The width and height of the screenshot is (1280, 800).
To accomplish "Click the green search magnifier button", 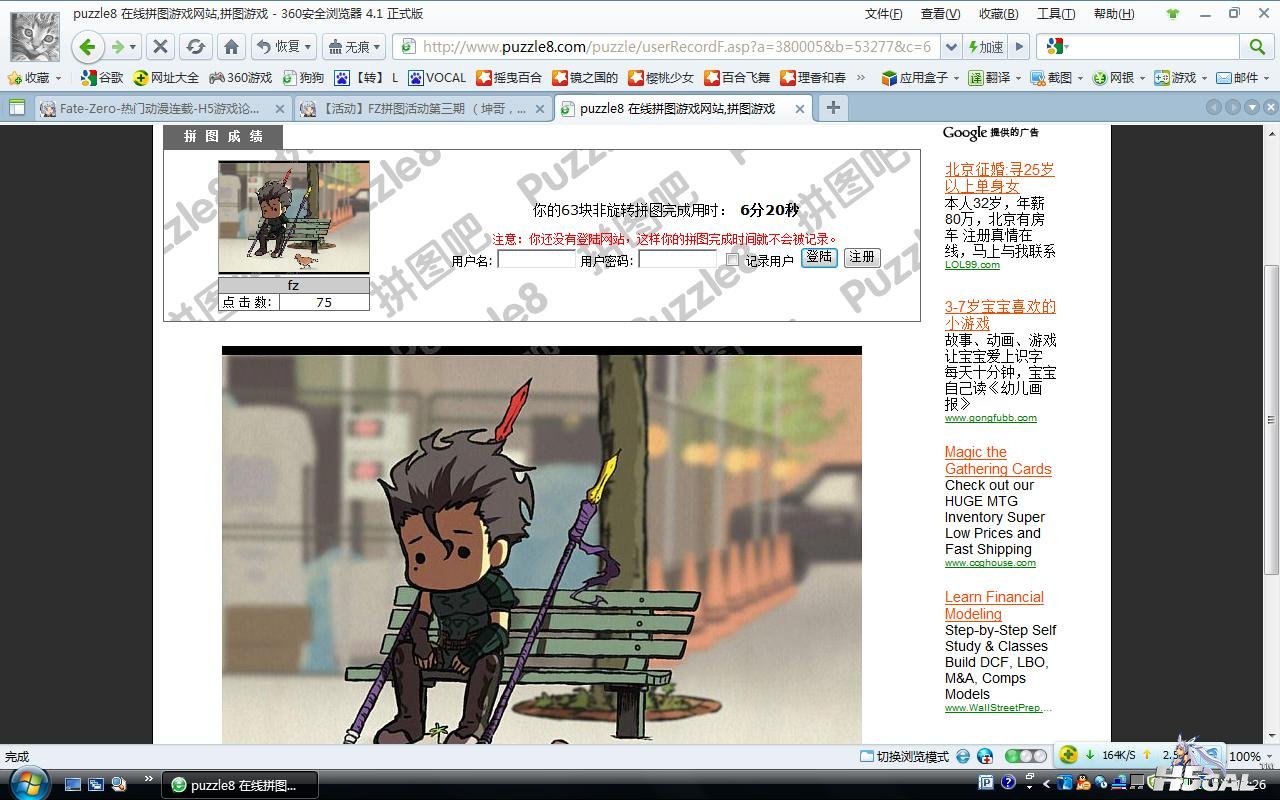I will coord(1256,47).
